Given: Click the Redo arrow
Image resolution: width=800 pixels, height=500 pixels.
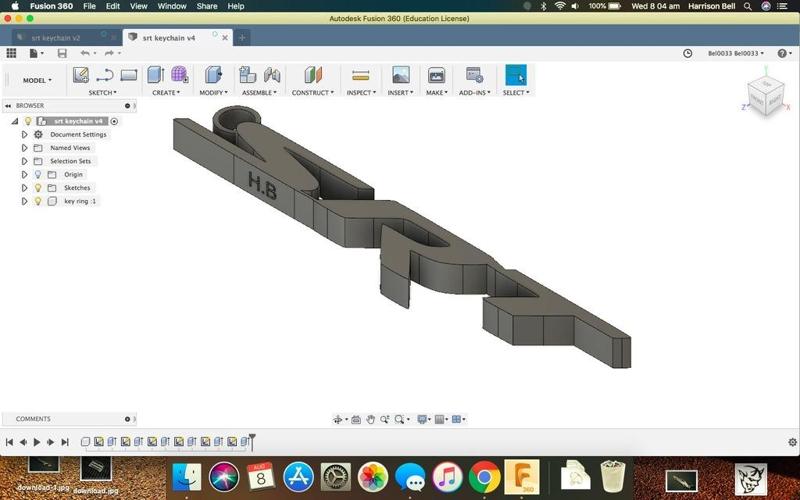Looking at the screenshot, I should 109,53.
